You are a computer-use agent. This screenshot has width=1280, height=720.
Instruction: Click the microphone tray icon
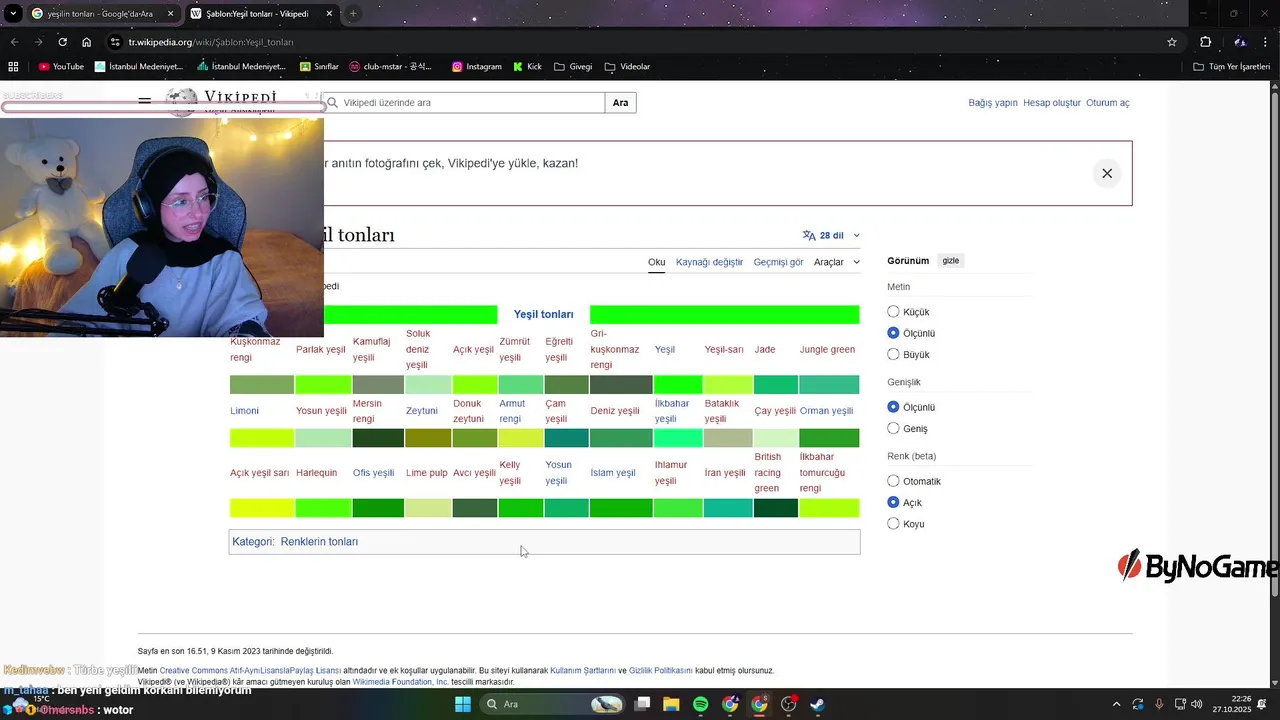[1159, 704]
